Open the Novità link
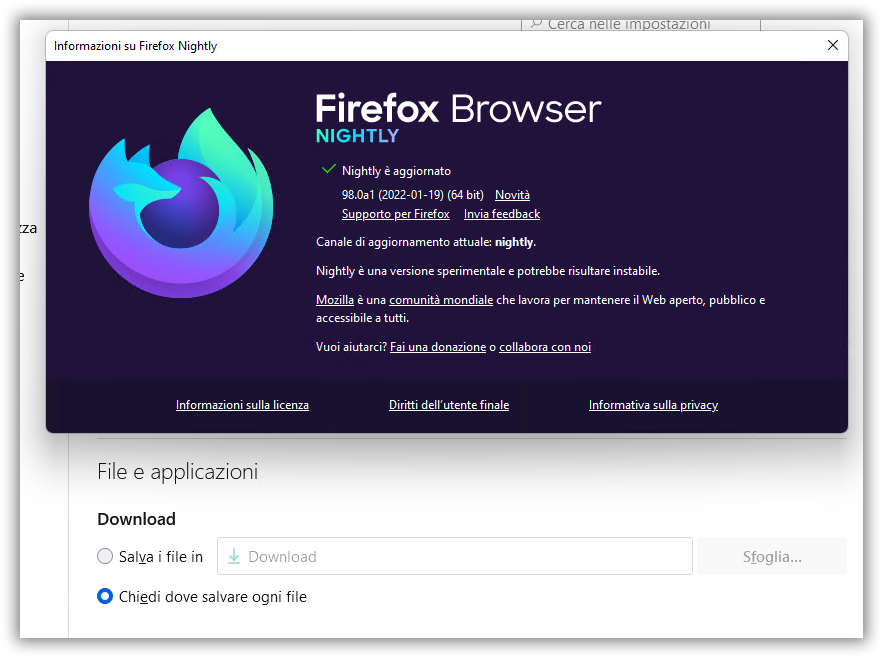 coord(512,195)
